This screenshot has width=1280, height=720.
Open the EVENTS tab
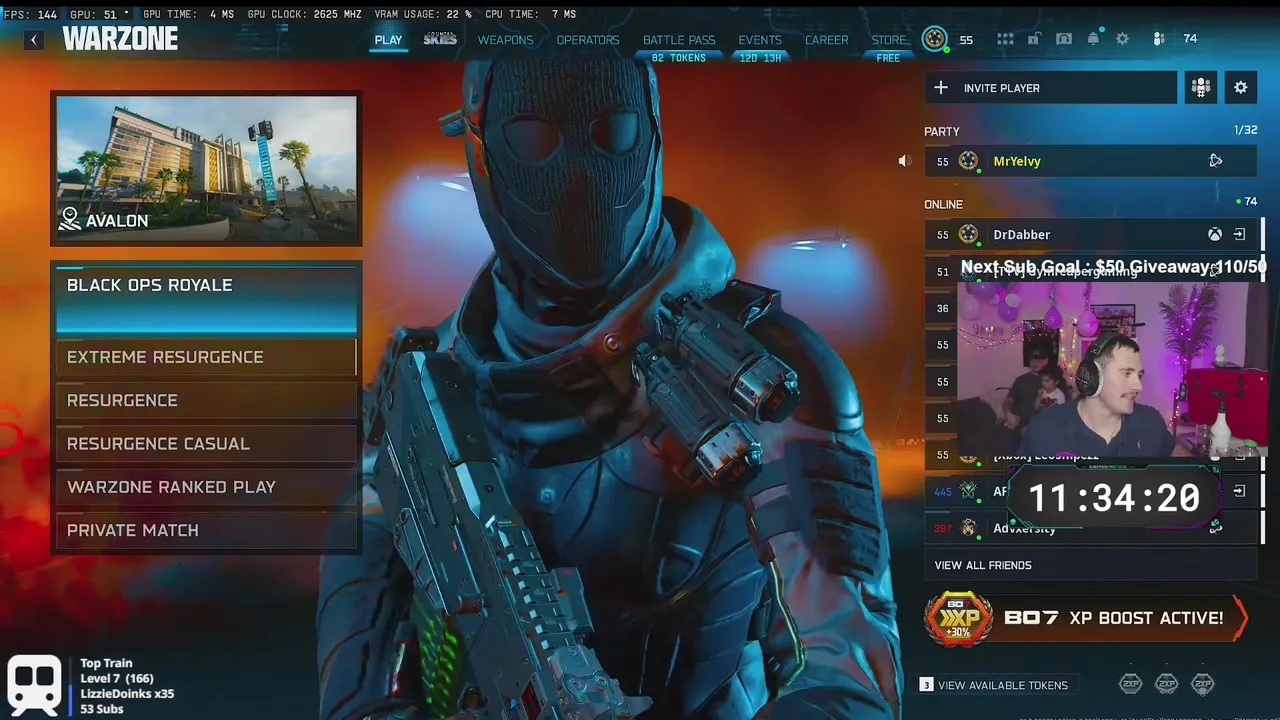(x=760, y=40)
